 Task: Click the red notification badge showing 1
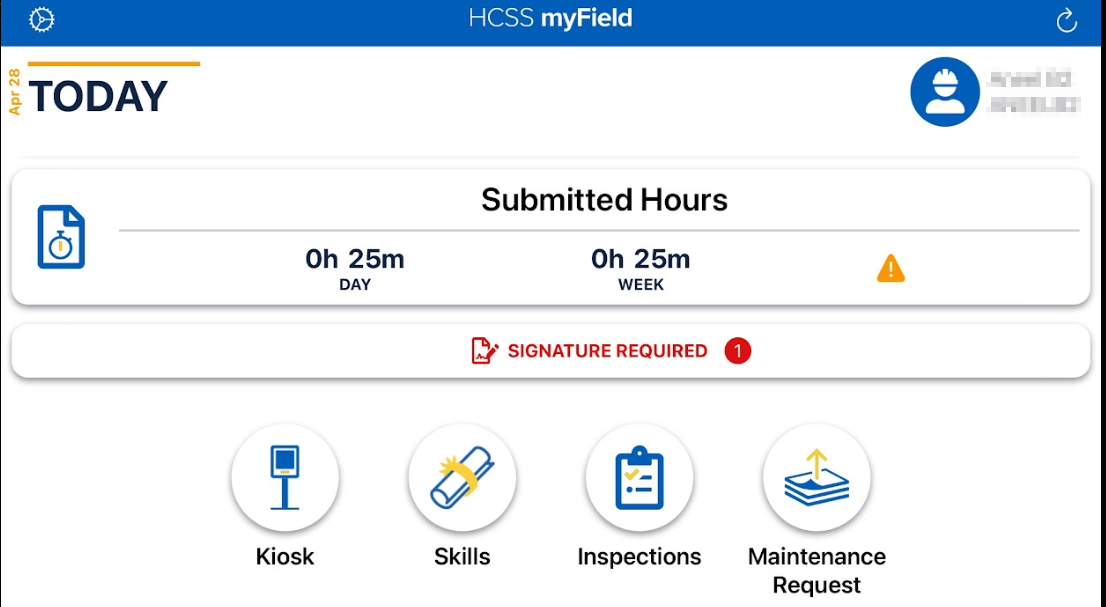click(x=737, y=351)
